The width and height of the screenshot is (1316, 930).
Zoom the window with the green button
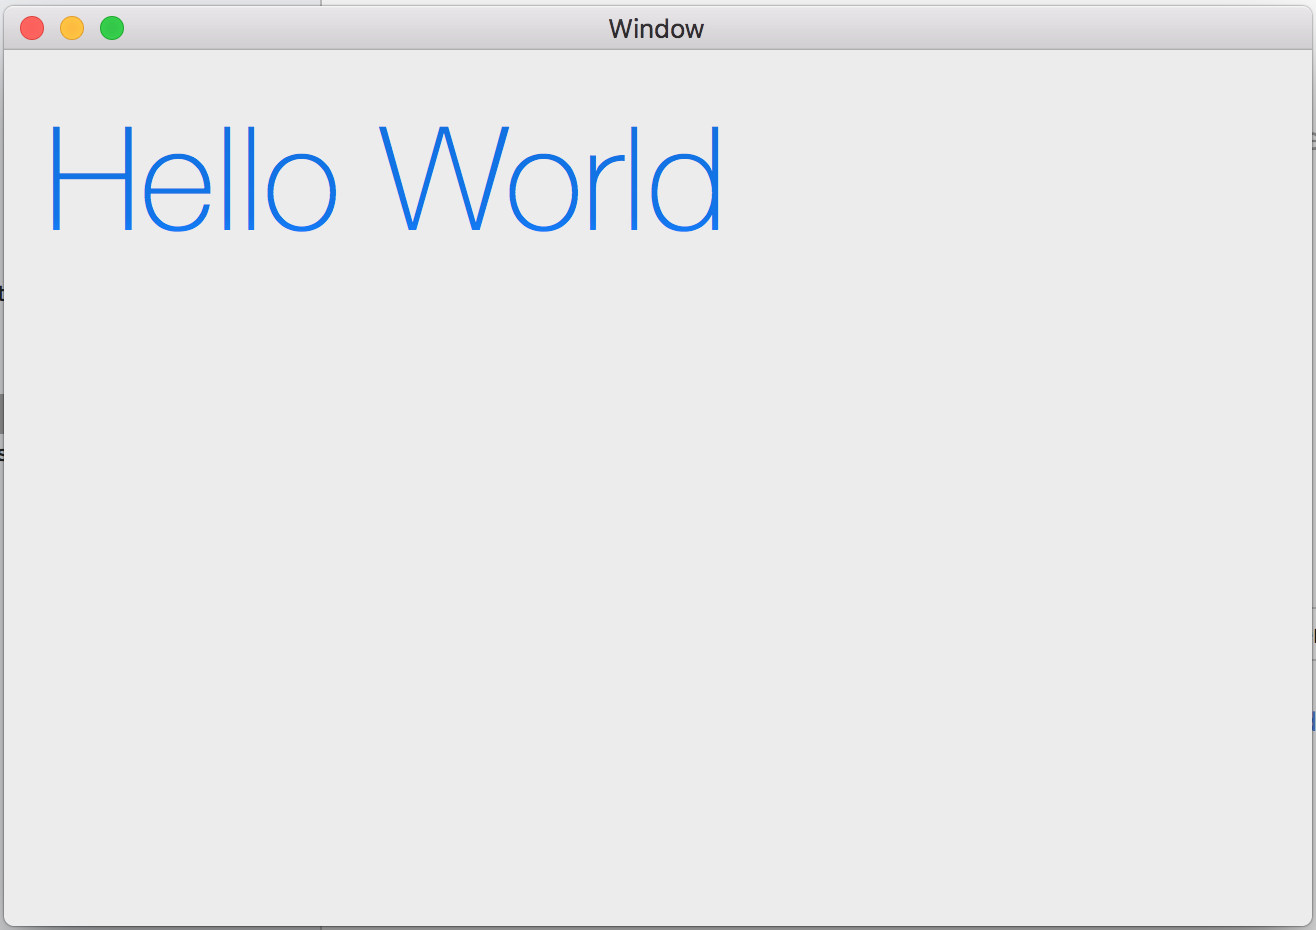point(112,28)
